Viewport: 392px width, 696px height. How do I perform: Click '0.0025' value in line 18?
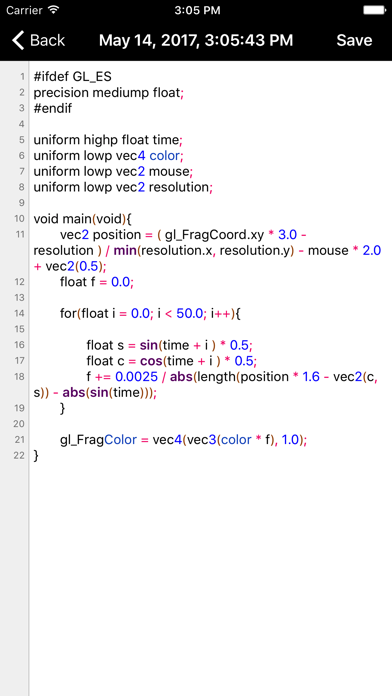(136, 377)
